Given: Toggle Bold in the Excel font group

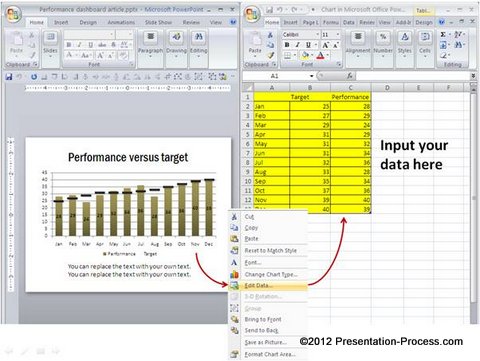Looking at the screenshot, I should pyautogui.click(x=287, y=45).
